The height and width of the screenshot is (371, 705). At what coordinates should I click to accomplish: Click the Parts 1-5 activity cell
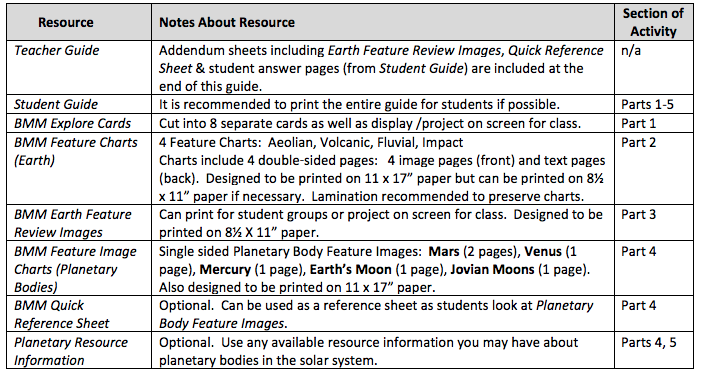click(x=647, y=104)
